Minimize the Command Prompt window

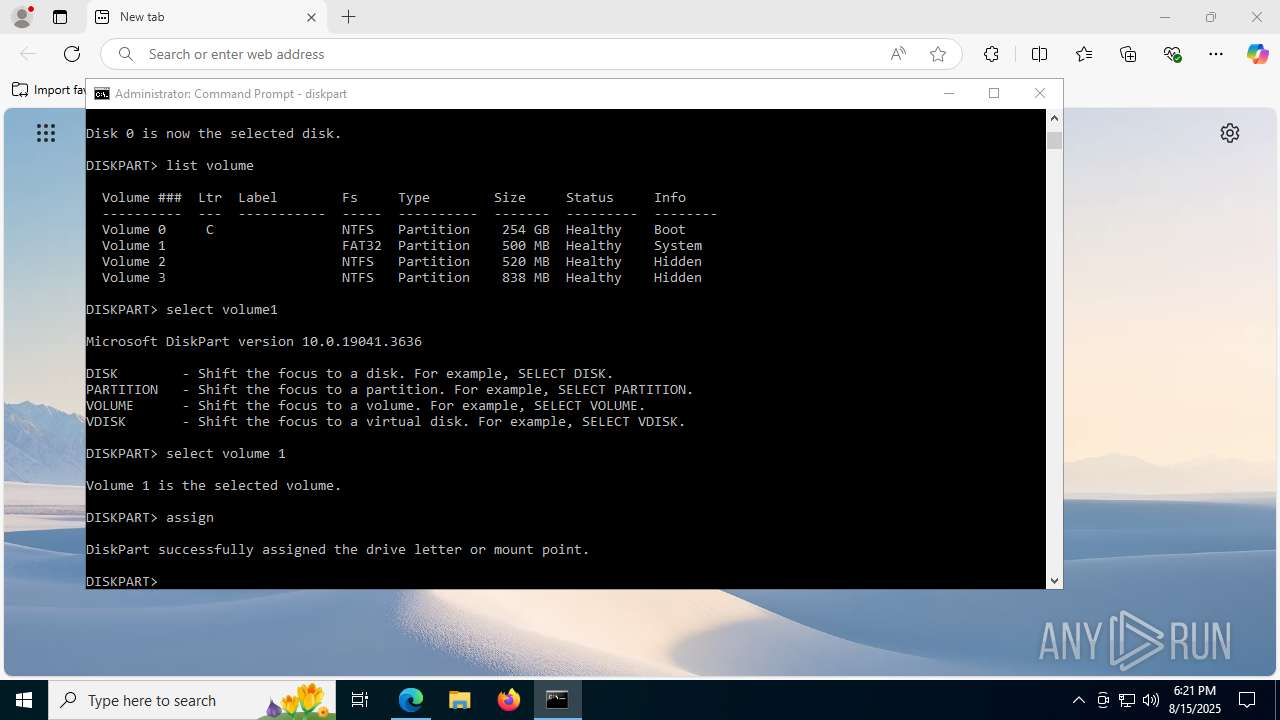(949, 93)
